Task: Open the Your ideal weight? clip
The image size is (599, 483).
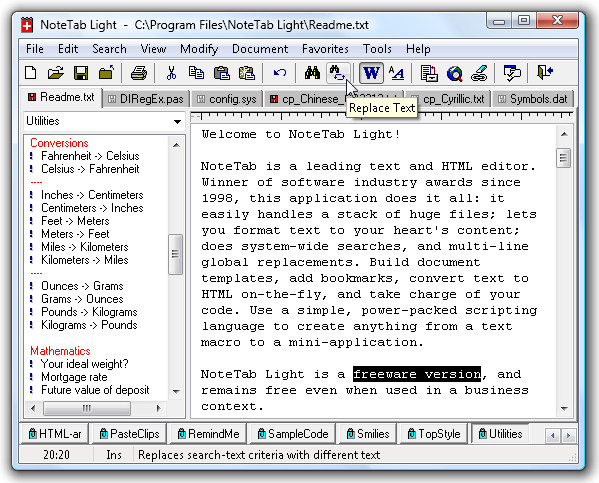Action: tap(84, 364)
